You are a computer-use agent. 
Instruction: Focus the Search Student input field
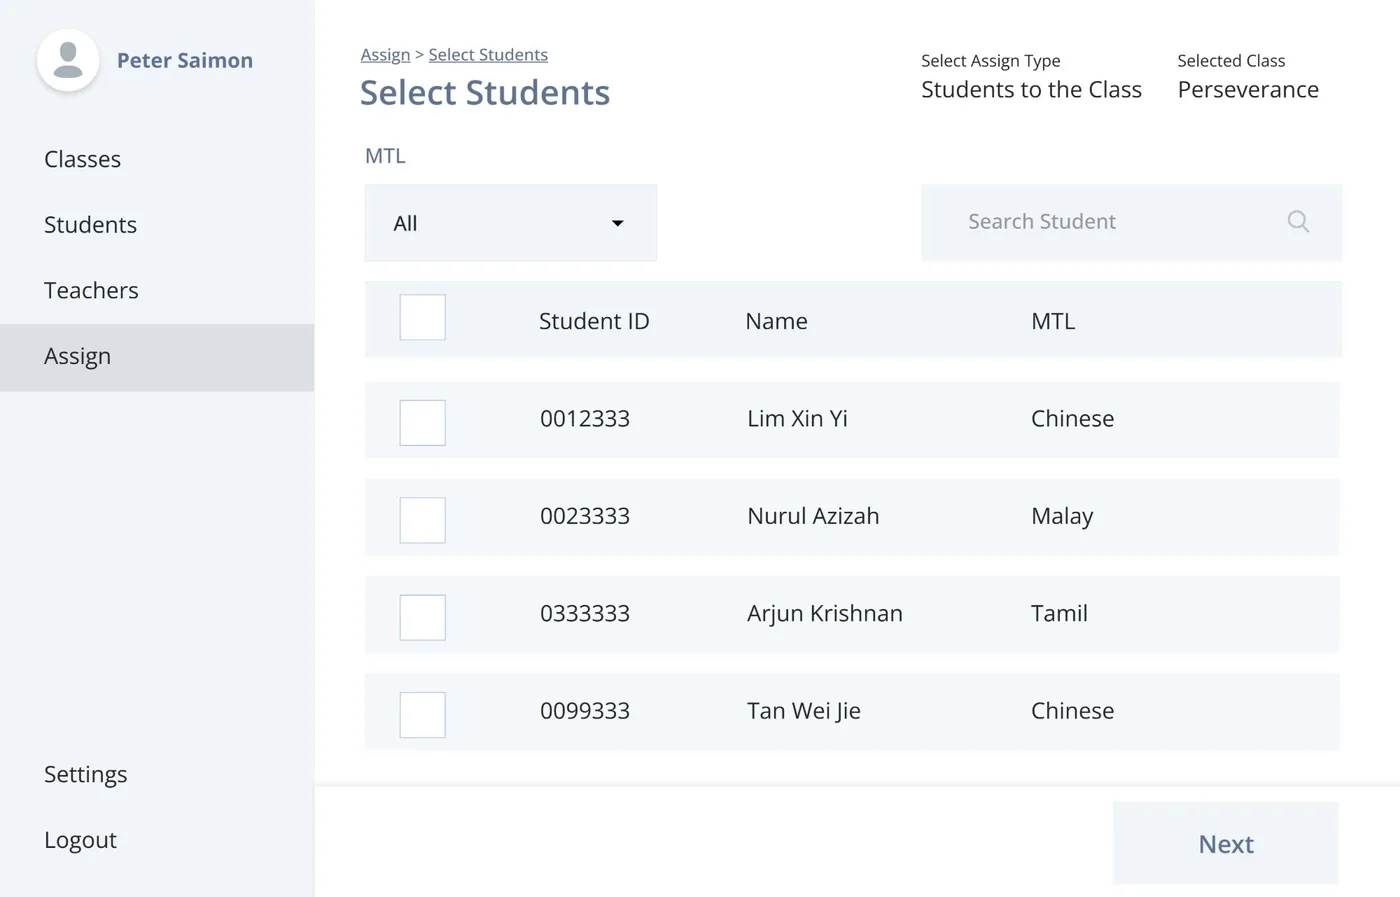tap(1131, 222)
